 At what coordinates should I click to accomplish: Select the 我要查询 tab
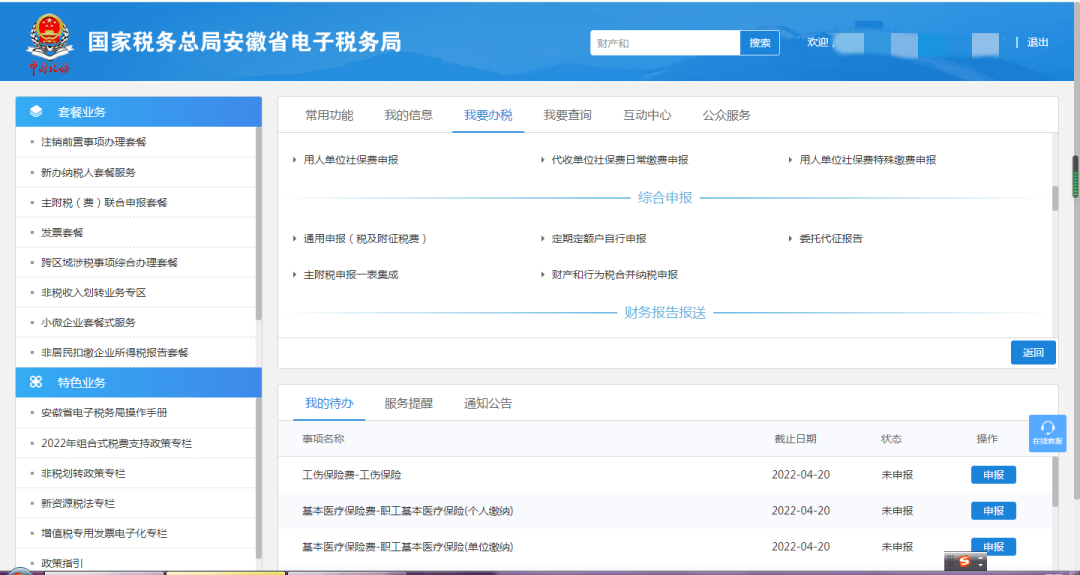pos(567,115)
